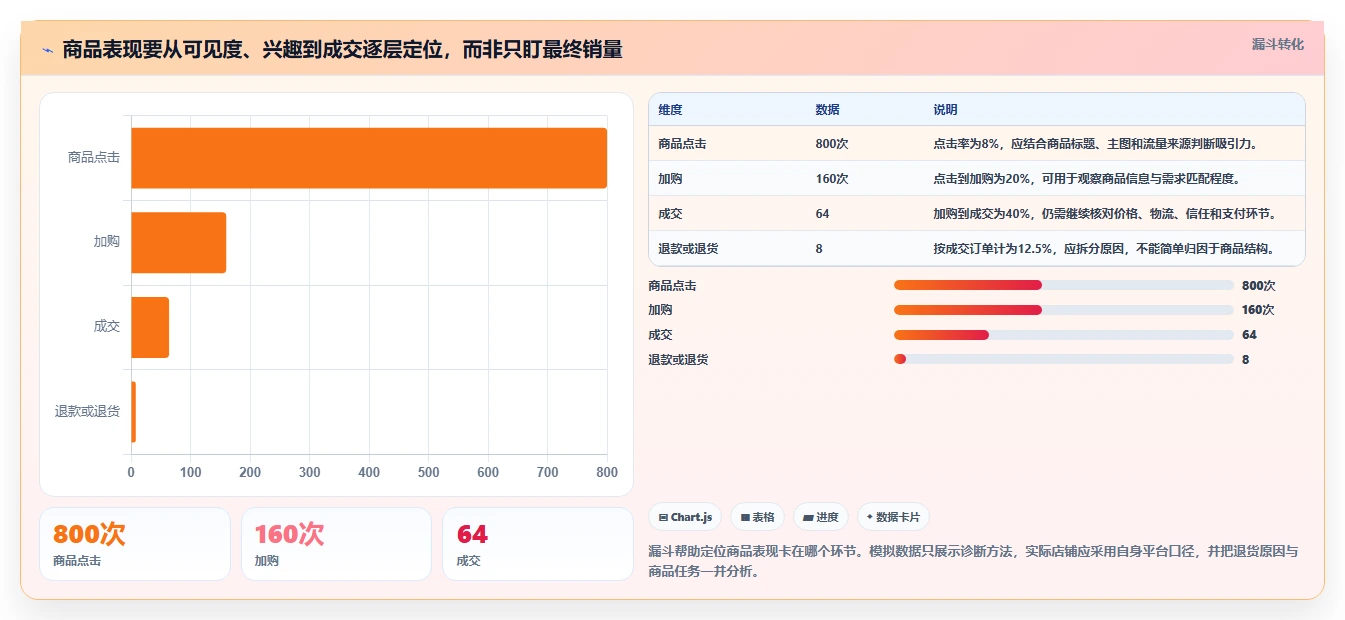The width and height of the screenshot is (1345, 620).
Task: Click the 退款或退货 progress bar
Action: (1063, 359)
